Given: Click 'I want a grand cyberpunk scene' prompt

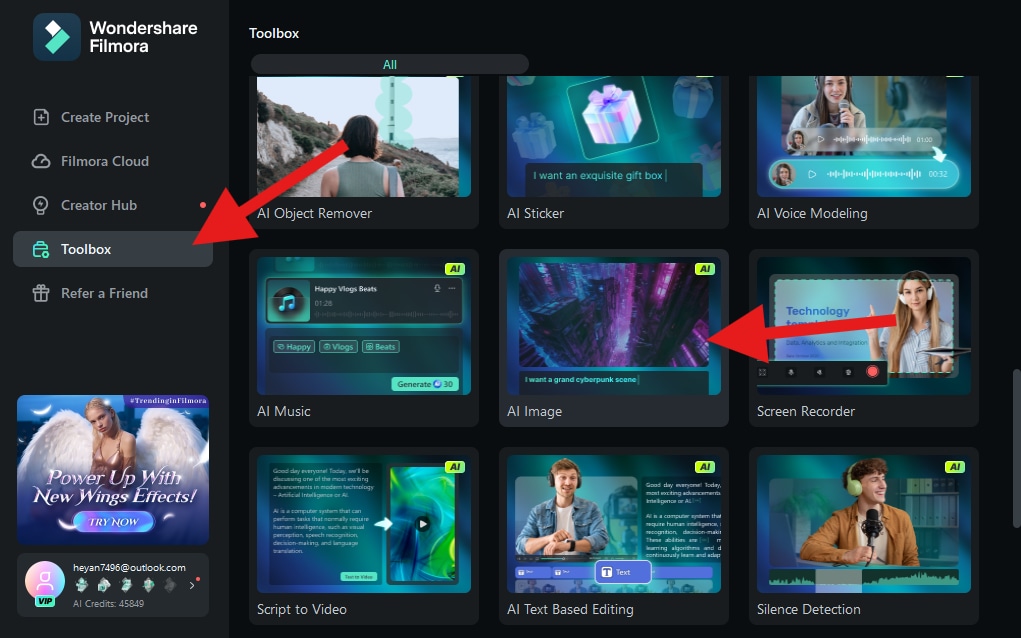Looking at the screenshot, I should pos(581,380).
